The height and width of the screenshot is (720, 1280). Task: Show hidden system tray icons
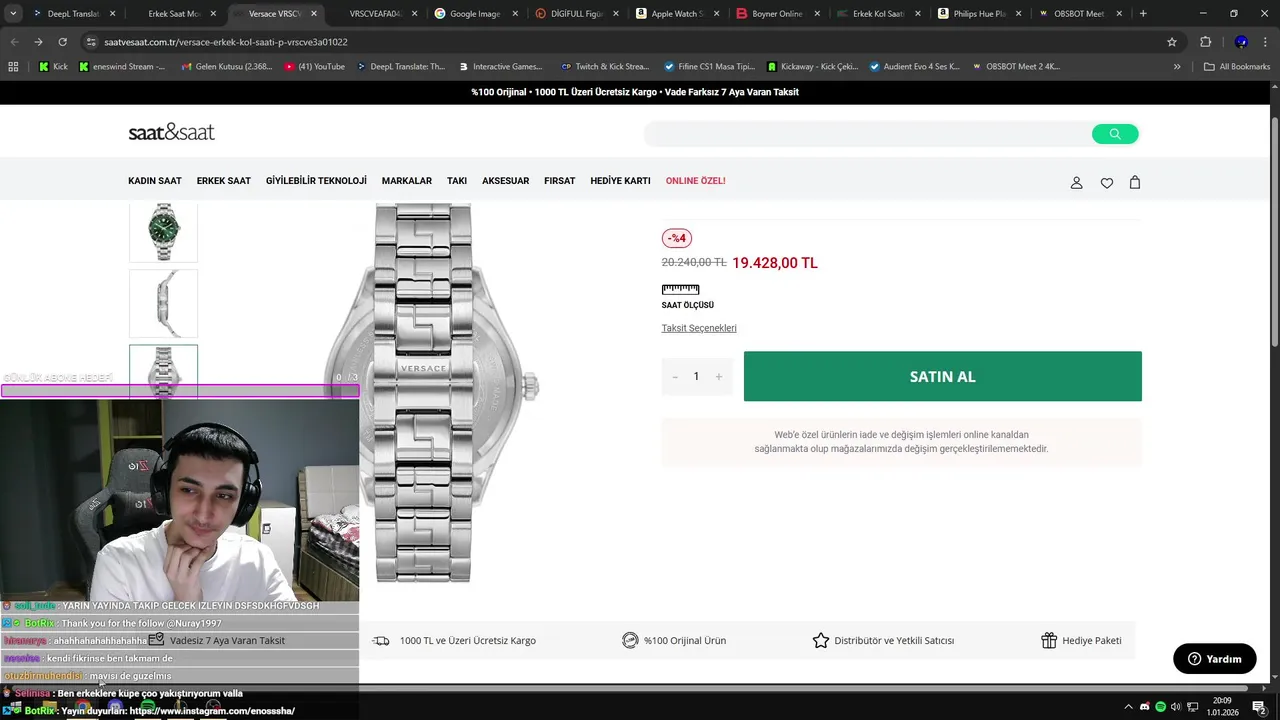click(x=1128, y=707)
